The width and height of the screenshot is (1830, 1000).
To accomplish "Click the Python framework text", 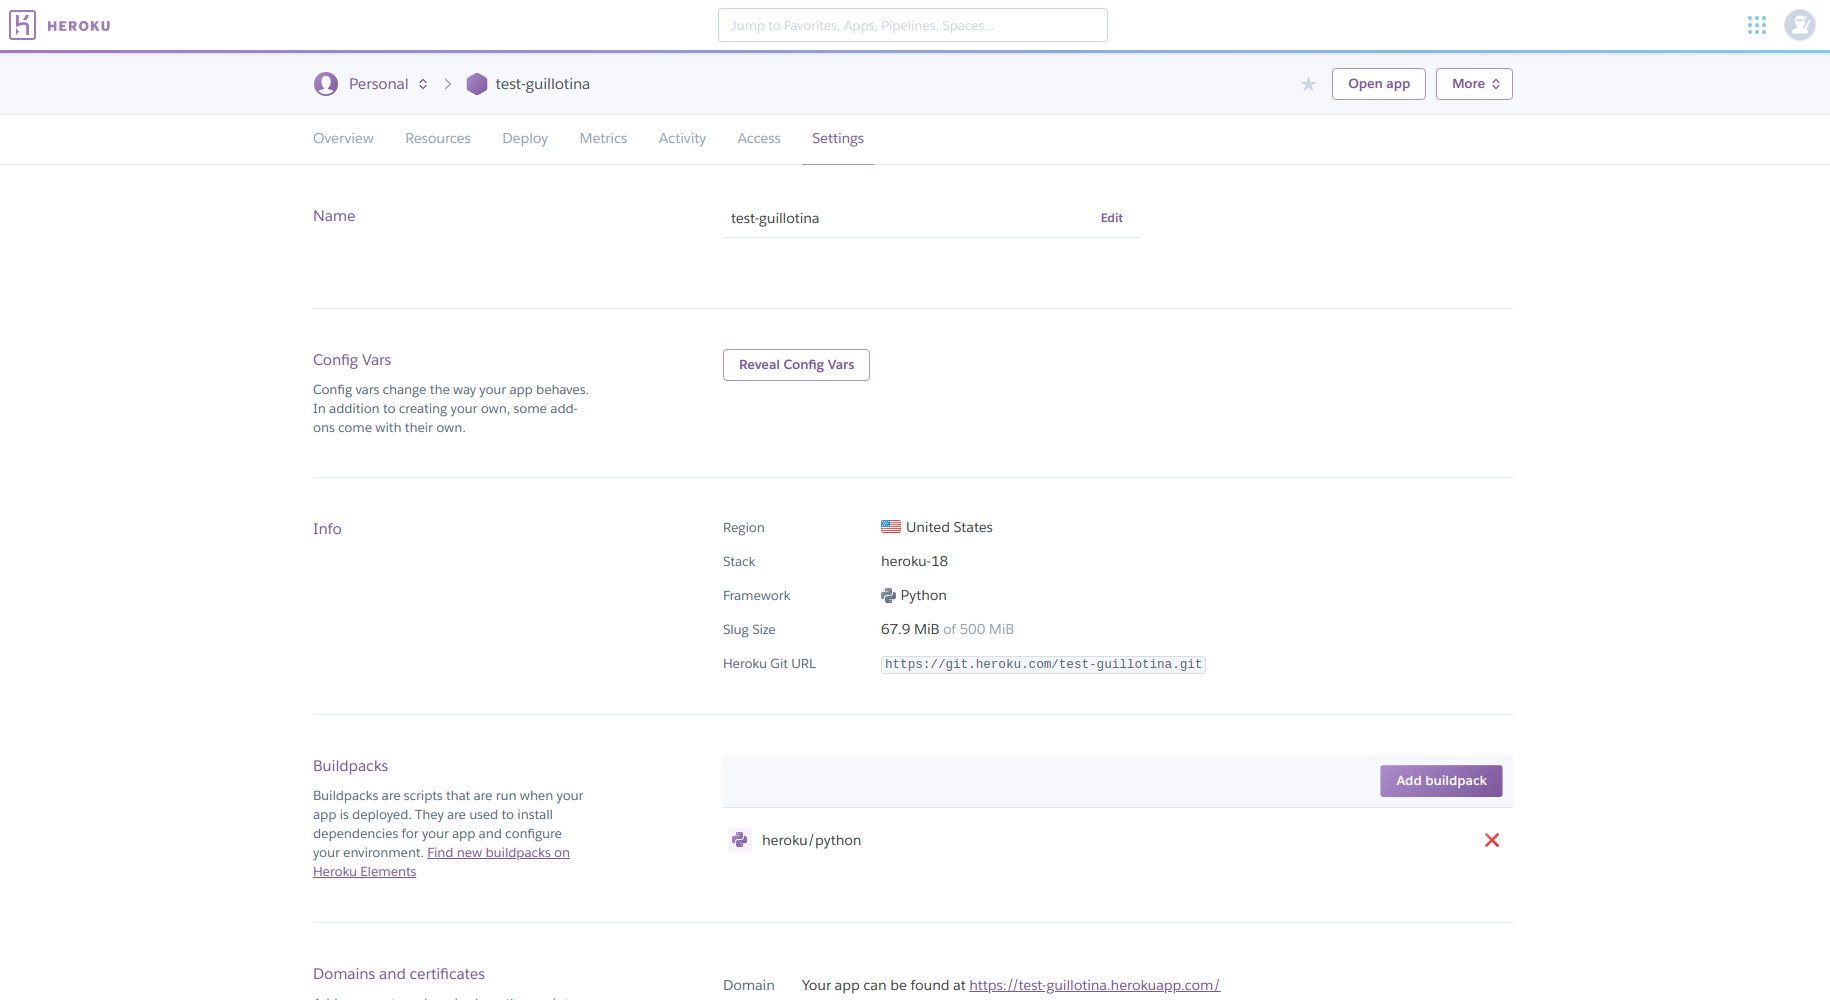I will pyautogui.click(x=923, y=595).
